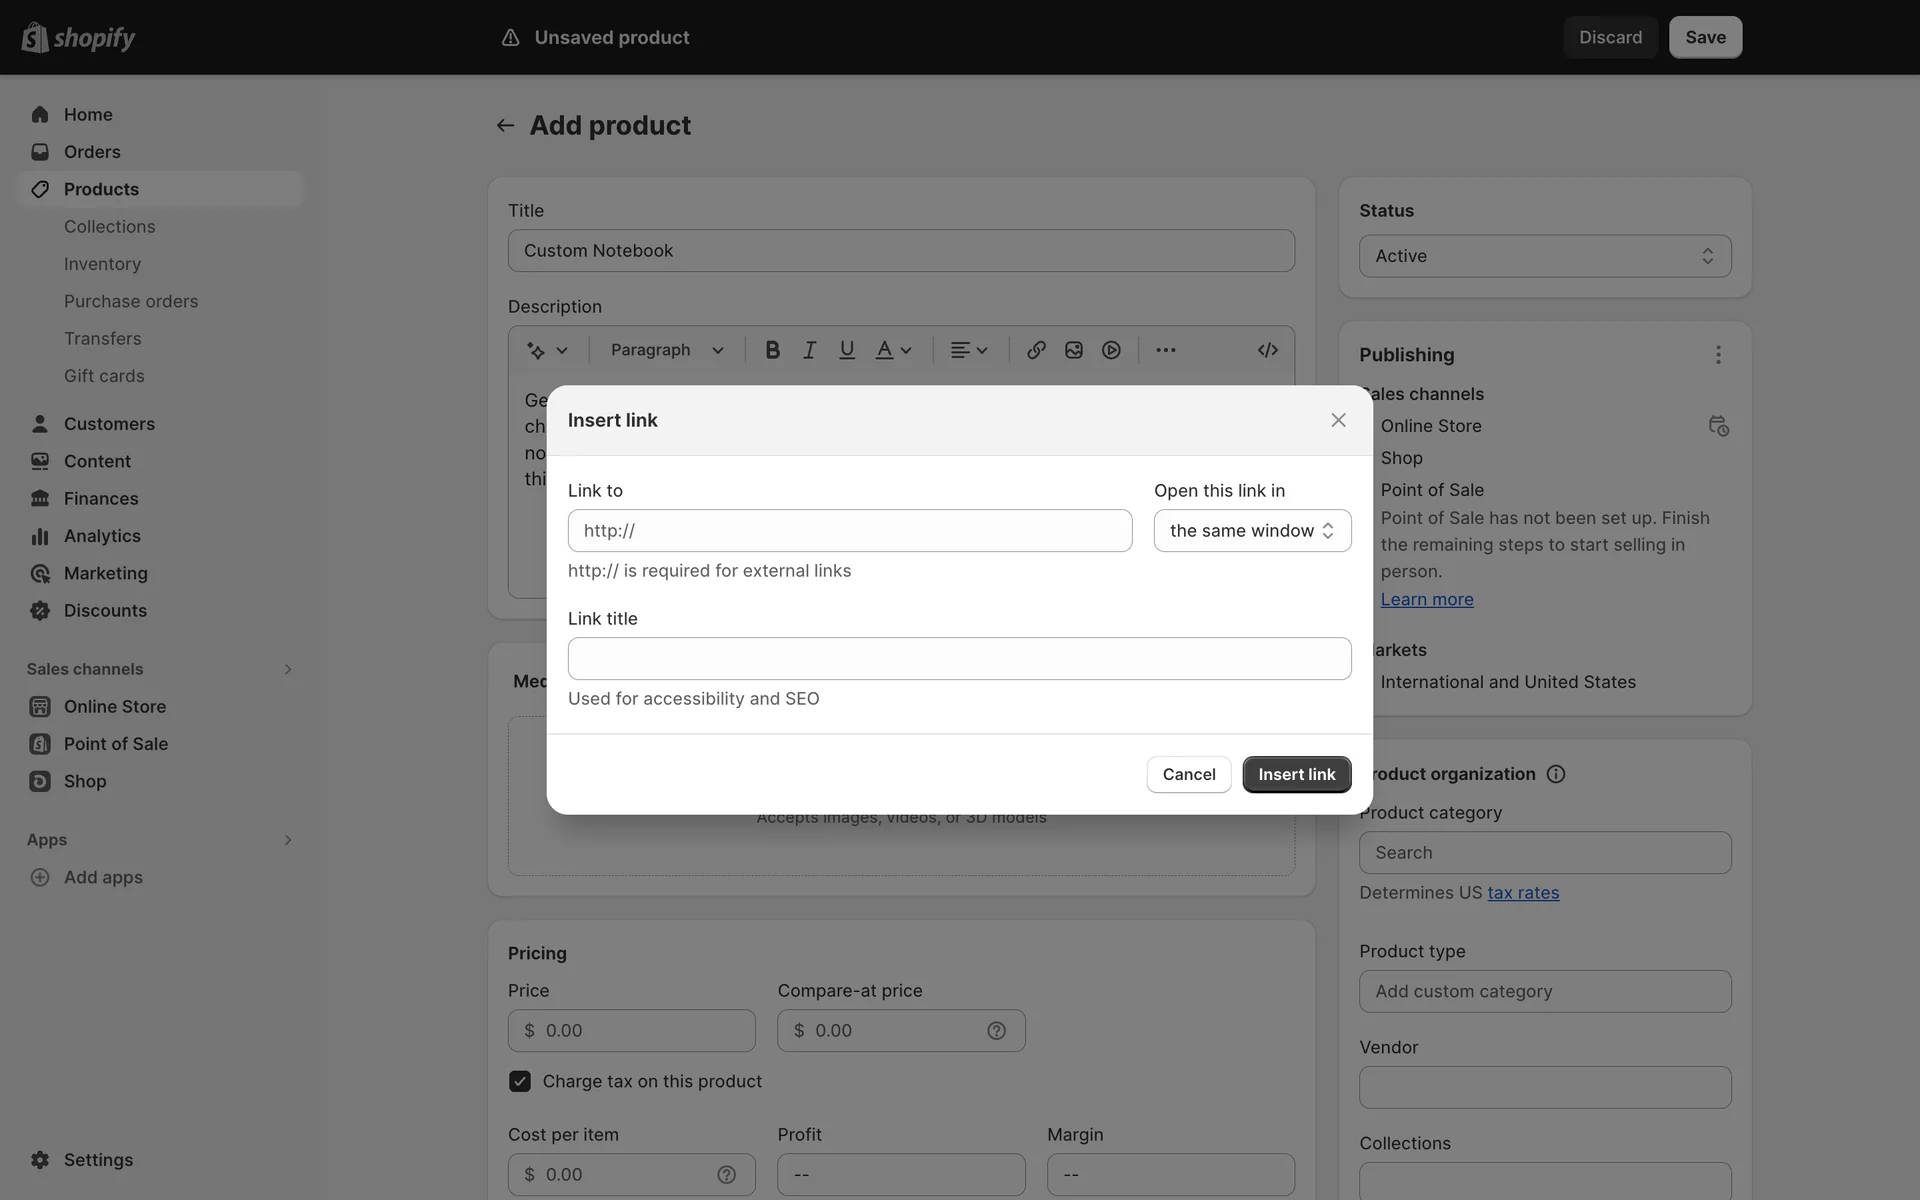Click the back arrow beside Add product
The width and height of the screenshot is (1920, 1200).
point(505,126)
